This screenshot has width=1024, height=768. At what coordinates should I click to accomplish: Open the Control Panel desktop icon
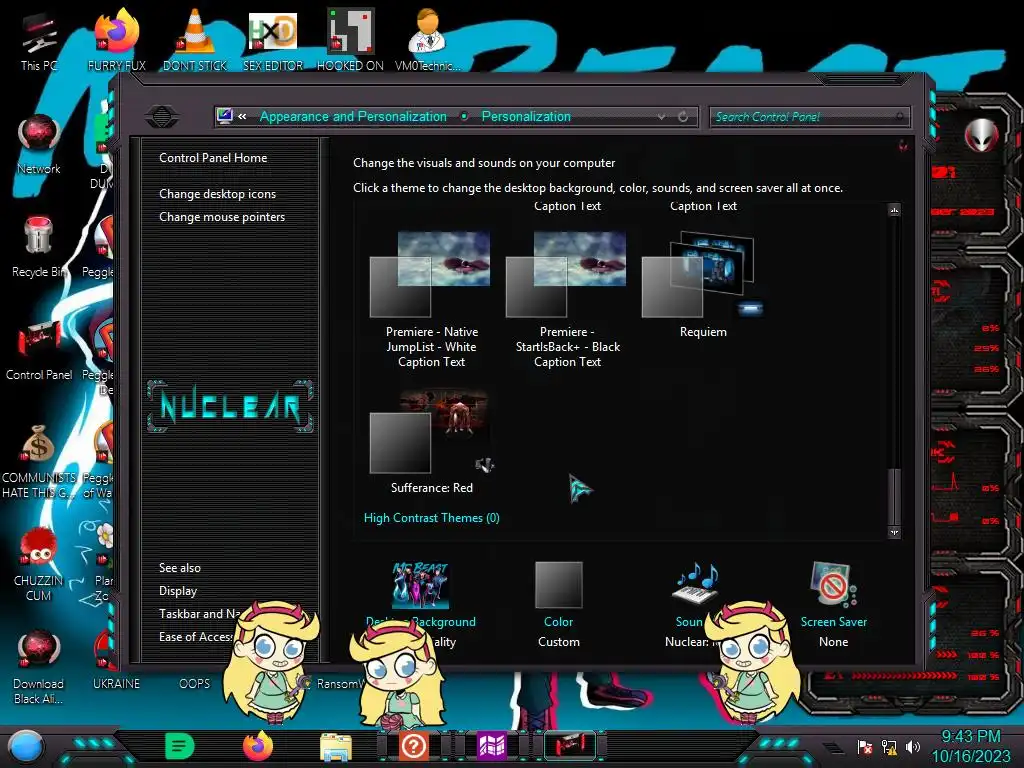(39, 350)
